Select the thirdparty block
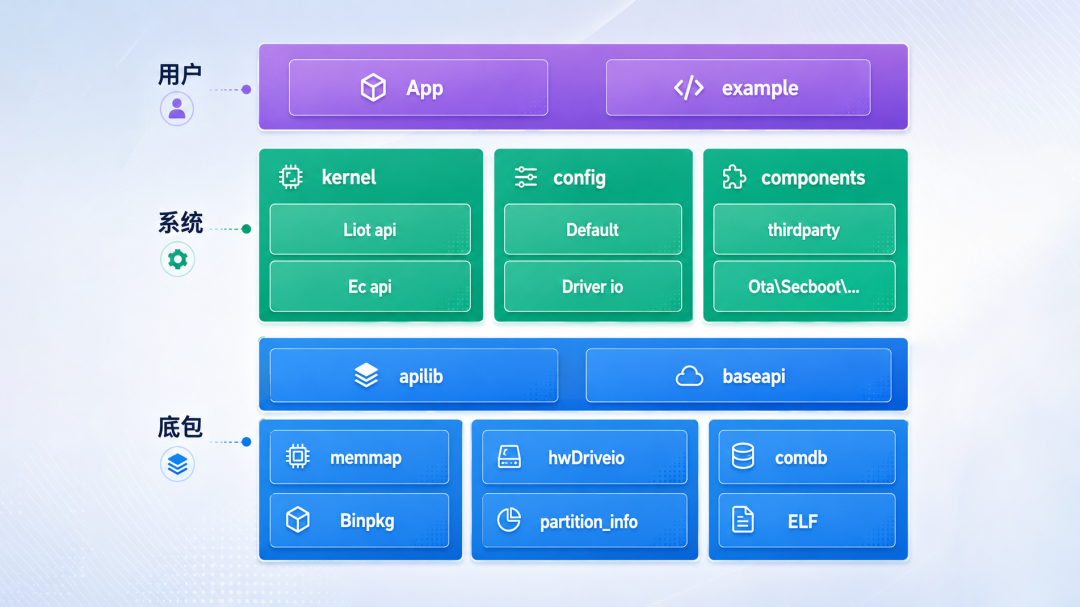This screenshot has width=1080, height=607. click(x=804, y=229)
